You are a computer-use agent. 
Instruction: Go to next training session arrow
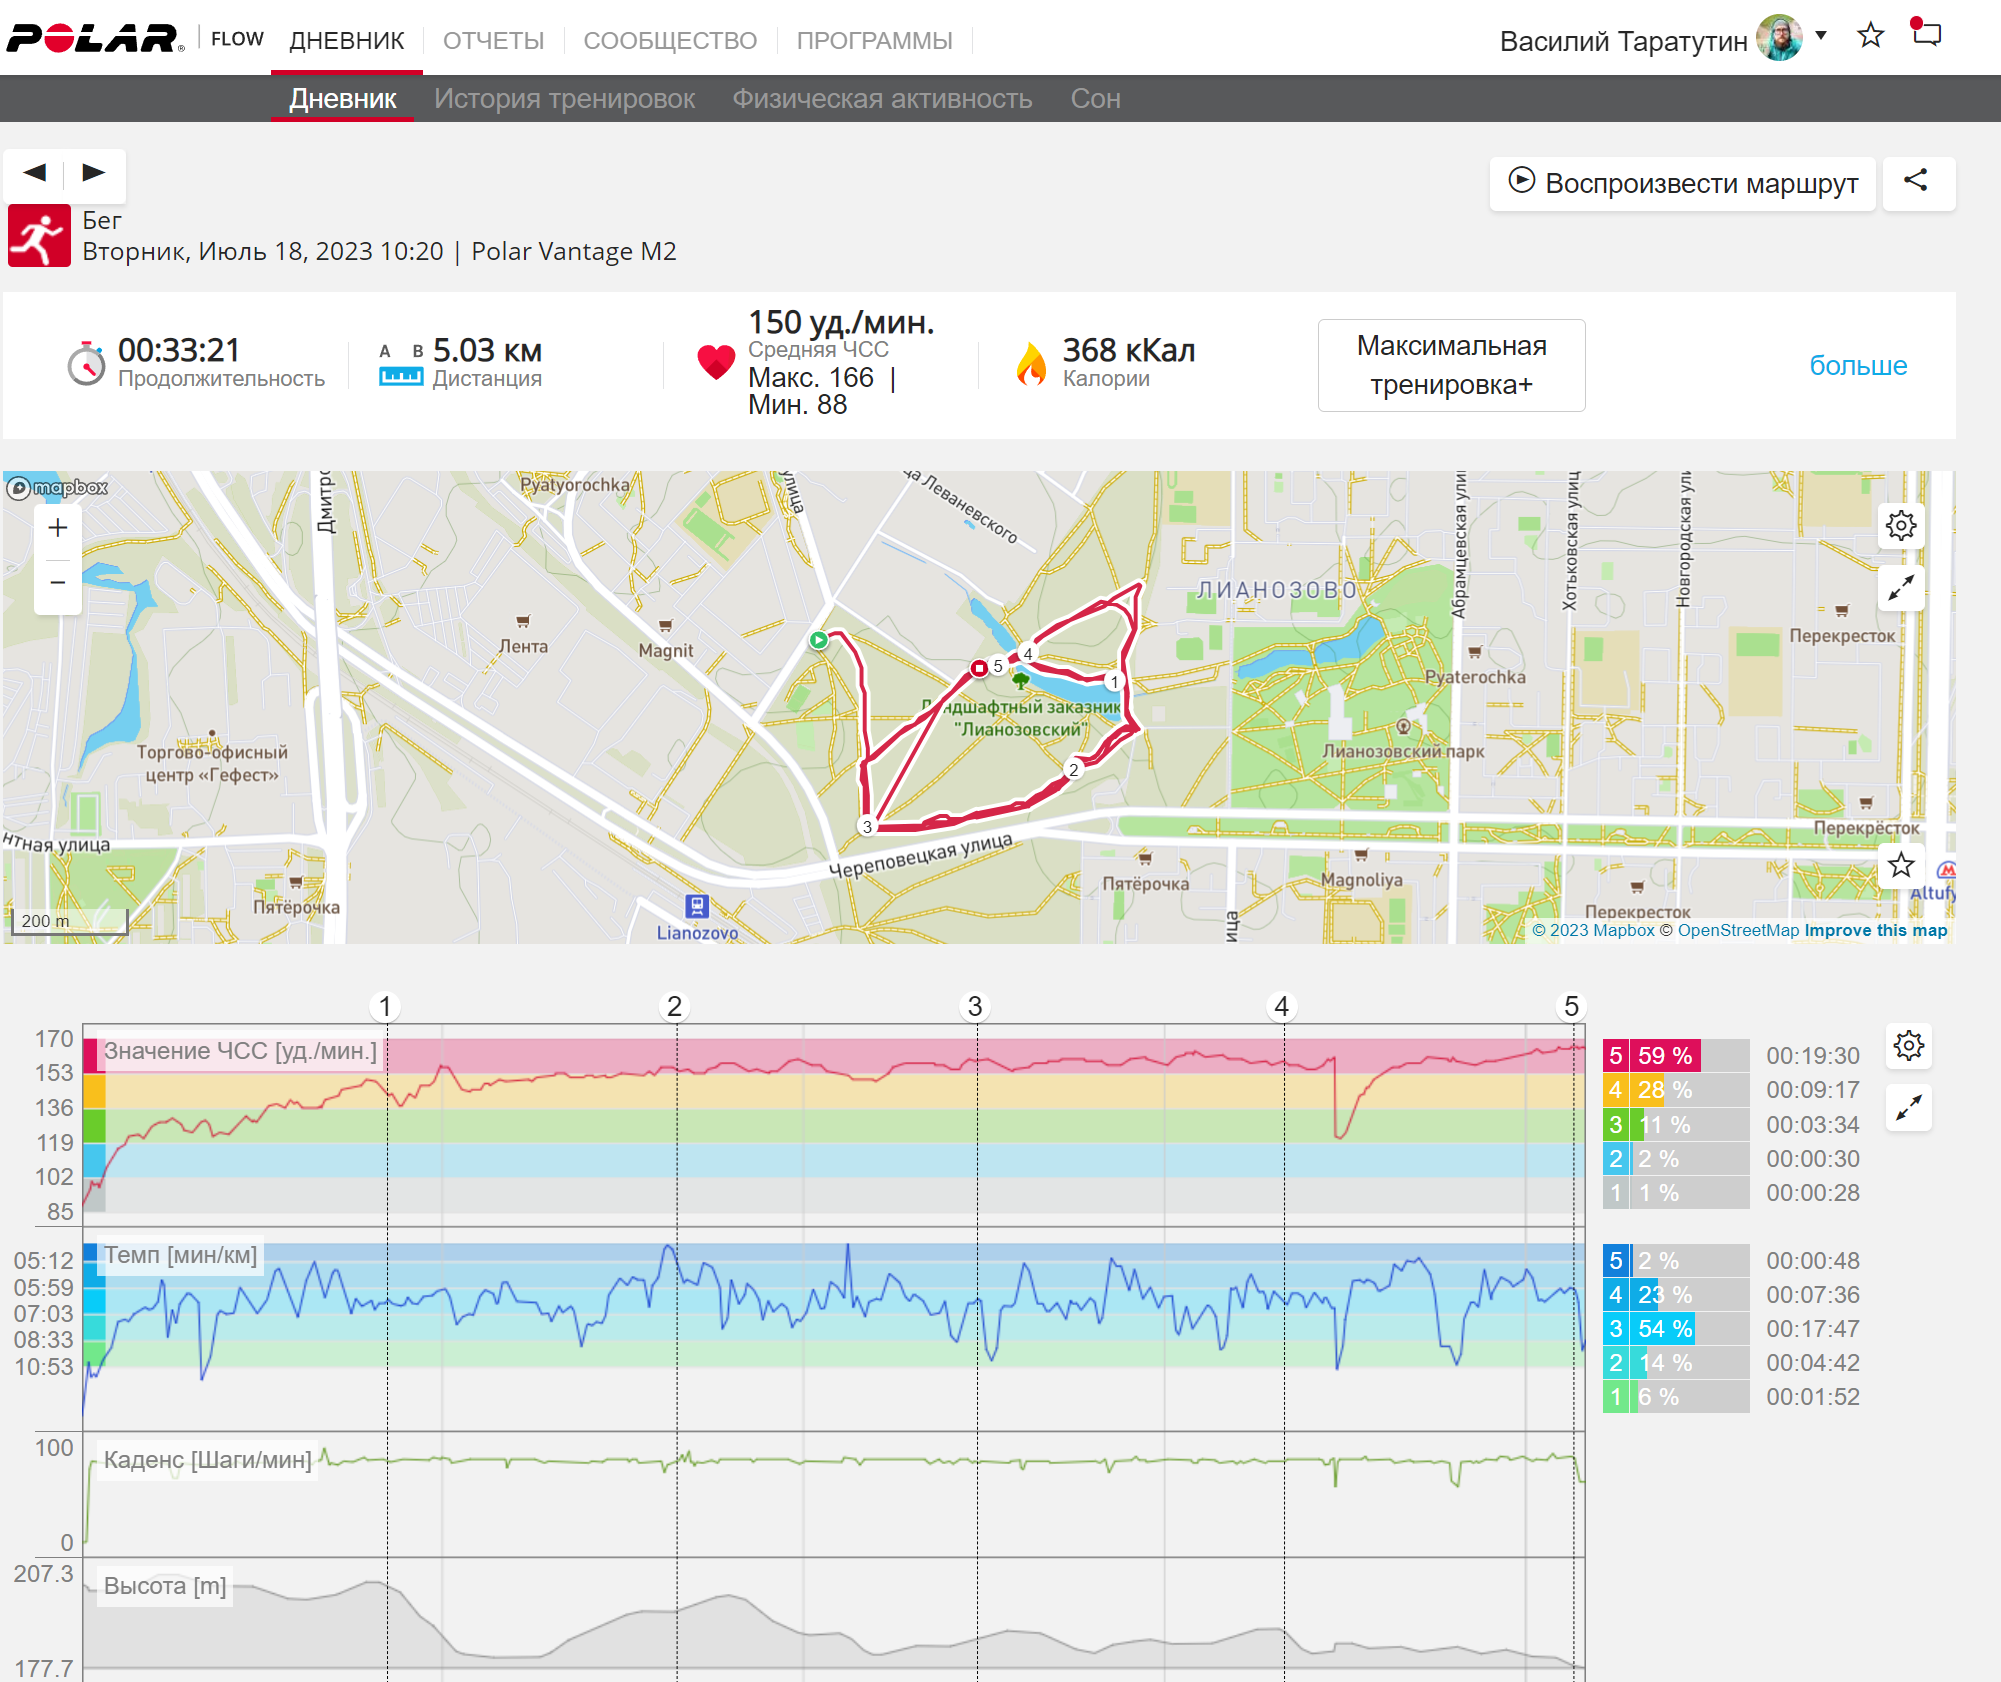click(94, 173)
